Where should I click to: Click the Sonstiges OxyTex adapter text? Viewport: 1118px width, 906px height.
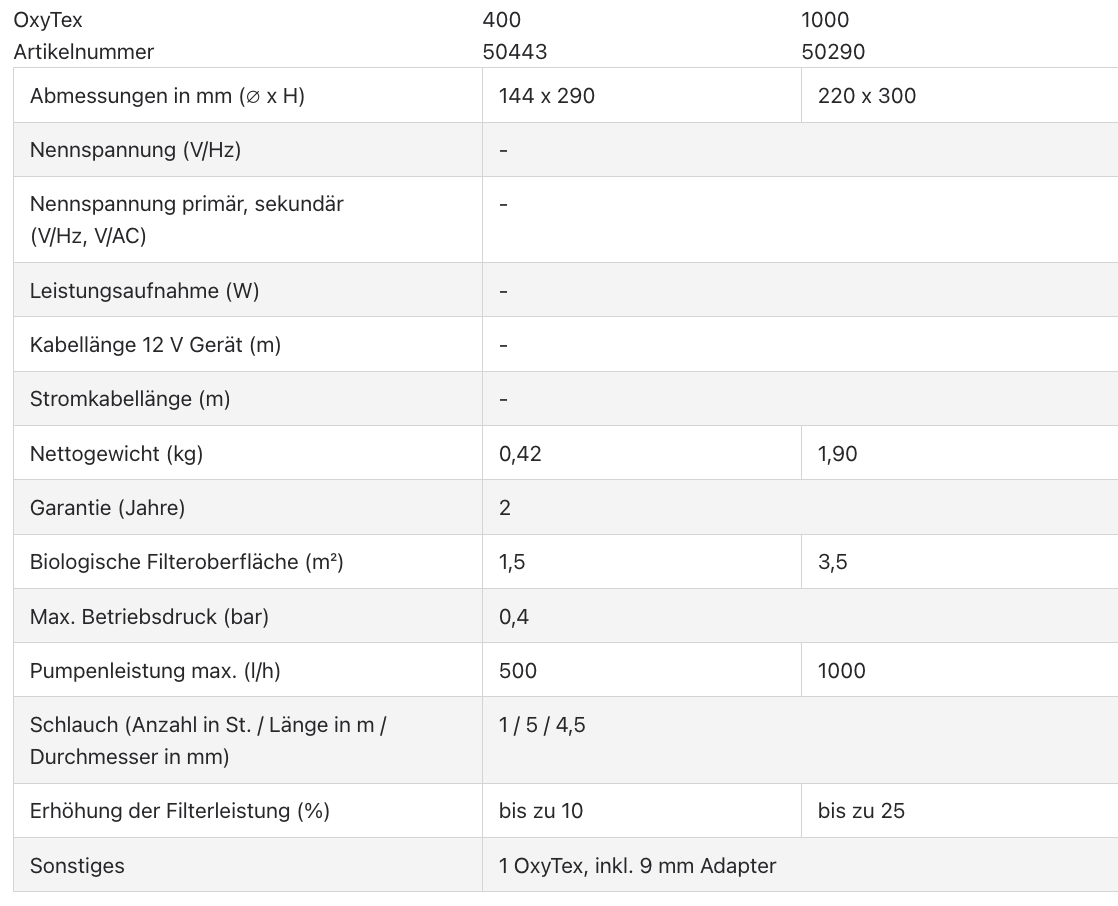tap(637, 865)
